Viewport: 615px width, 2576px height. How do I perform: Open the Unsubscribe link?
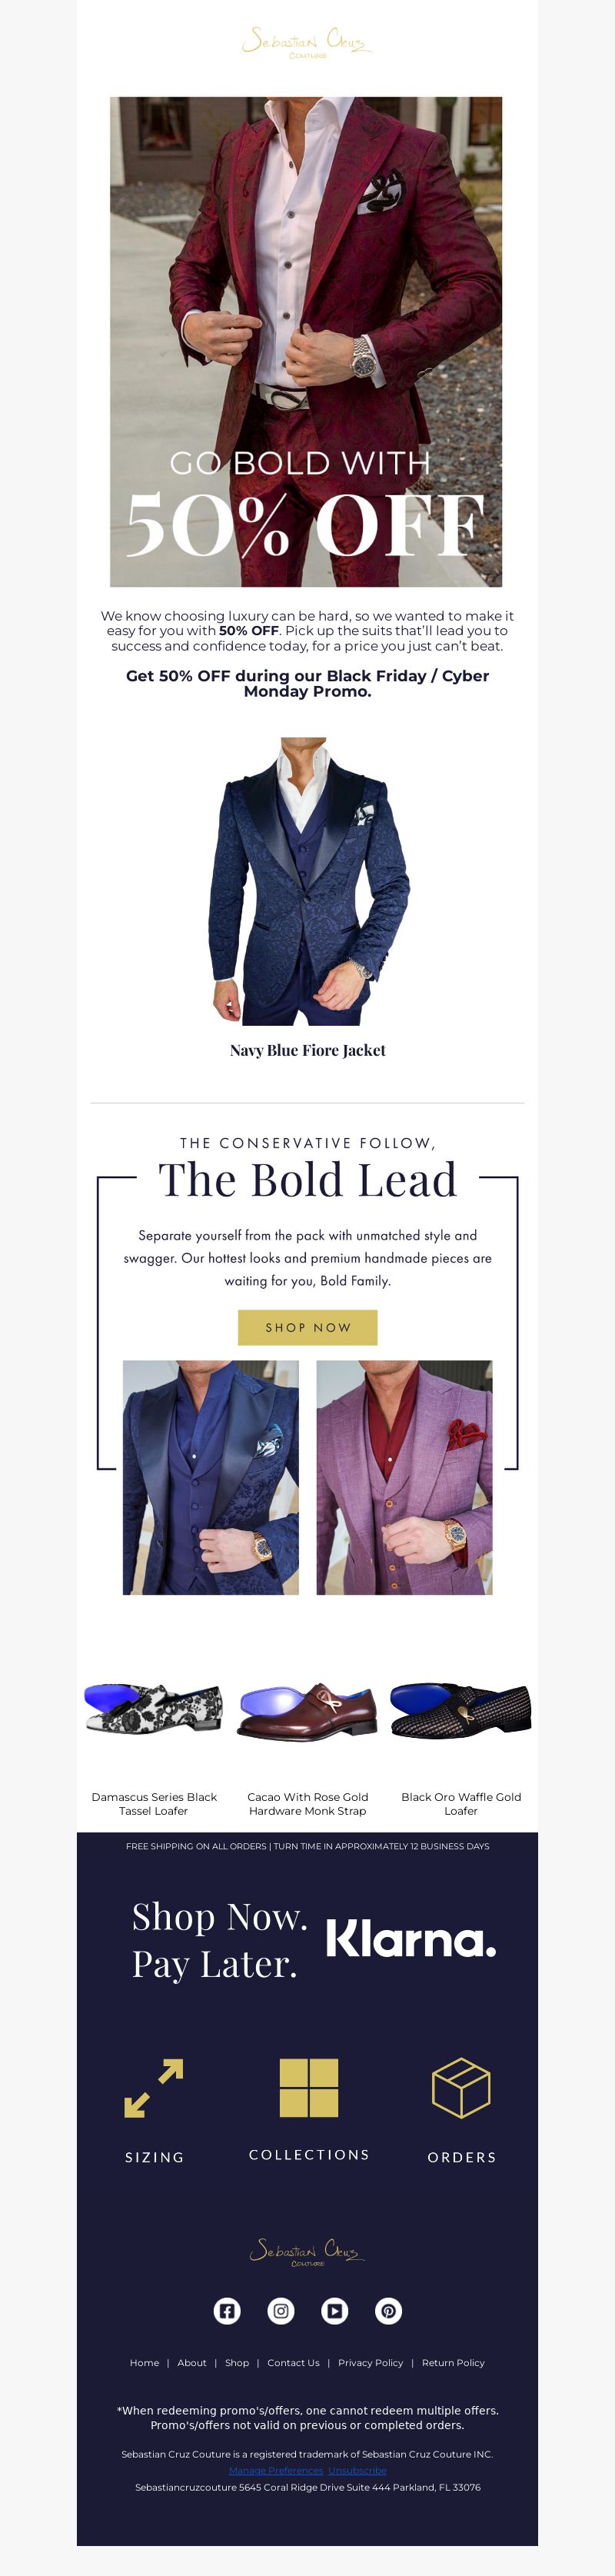point(357,2470)
